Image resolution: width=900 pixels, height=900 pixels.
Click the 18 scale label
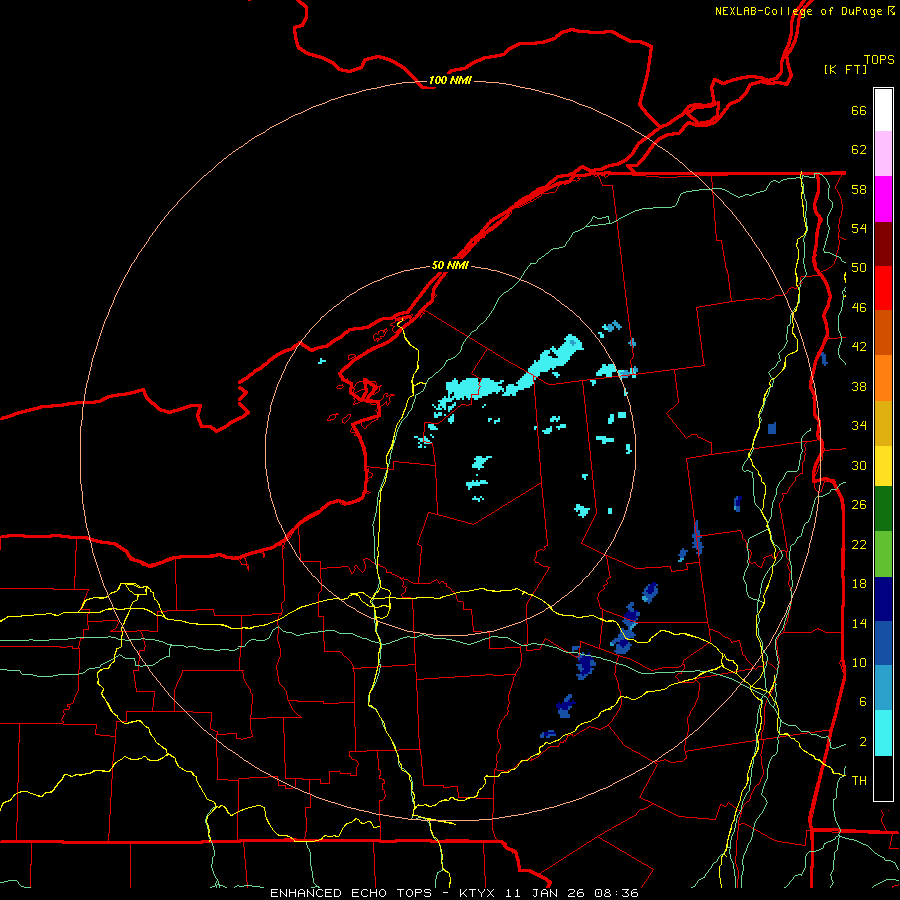point(859,583)
